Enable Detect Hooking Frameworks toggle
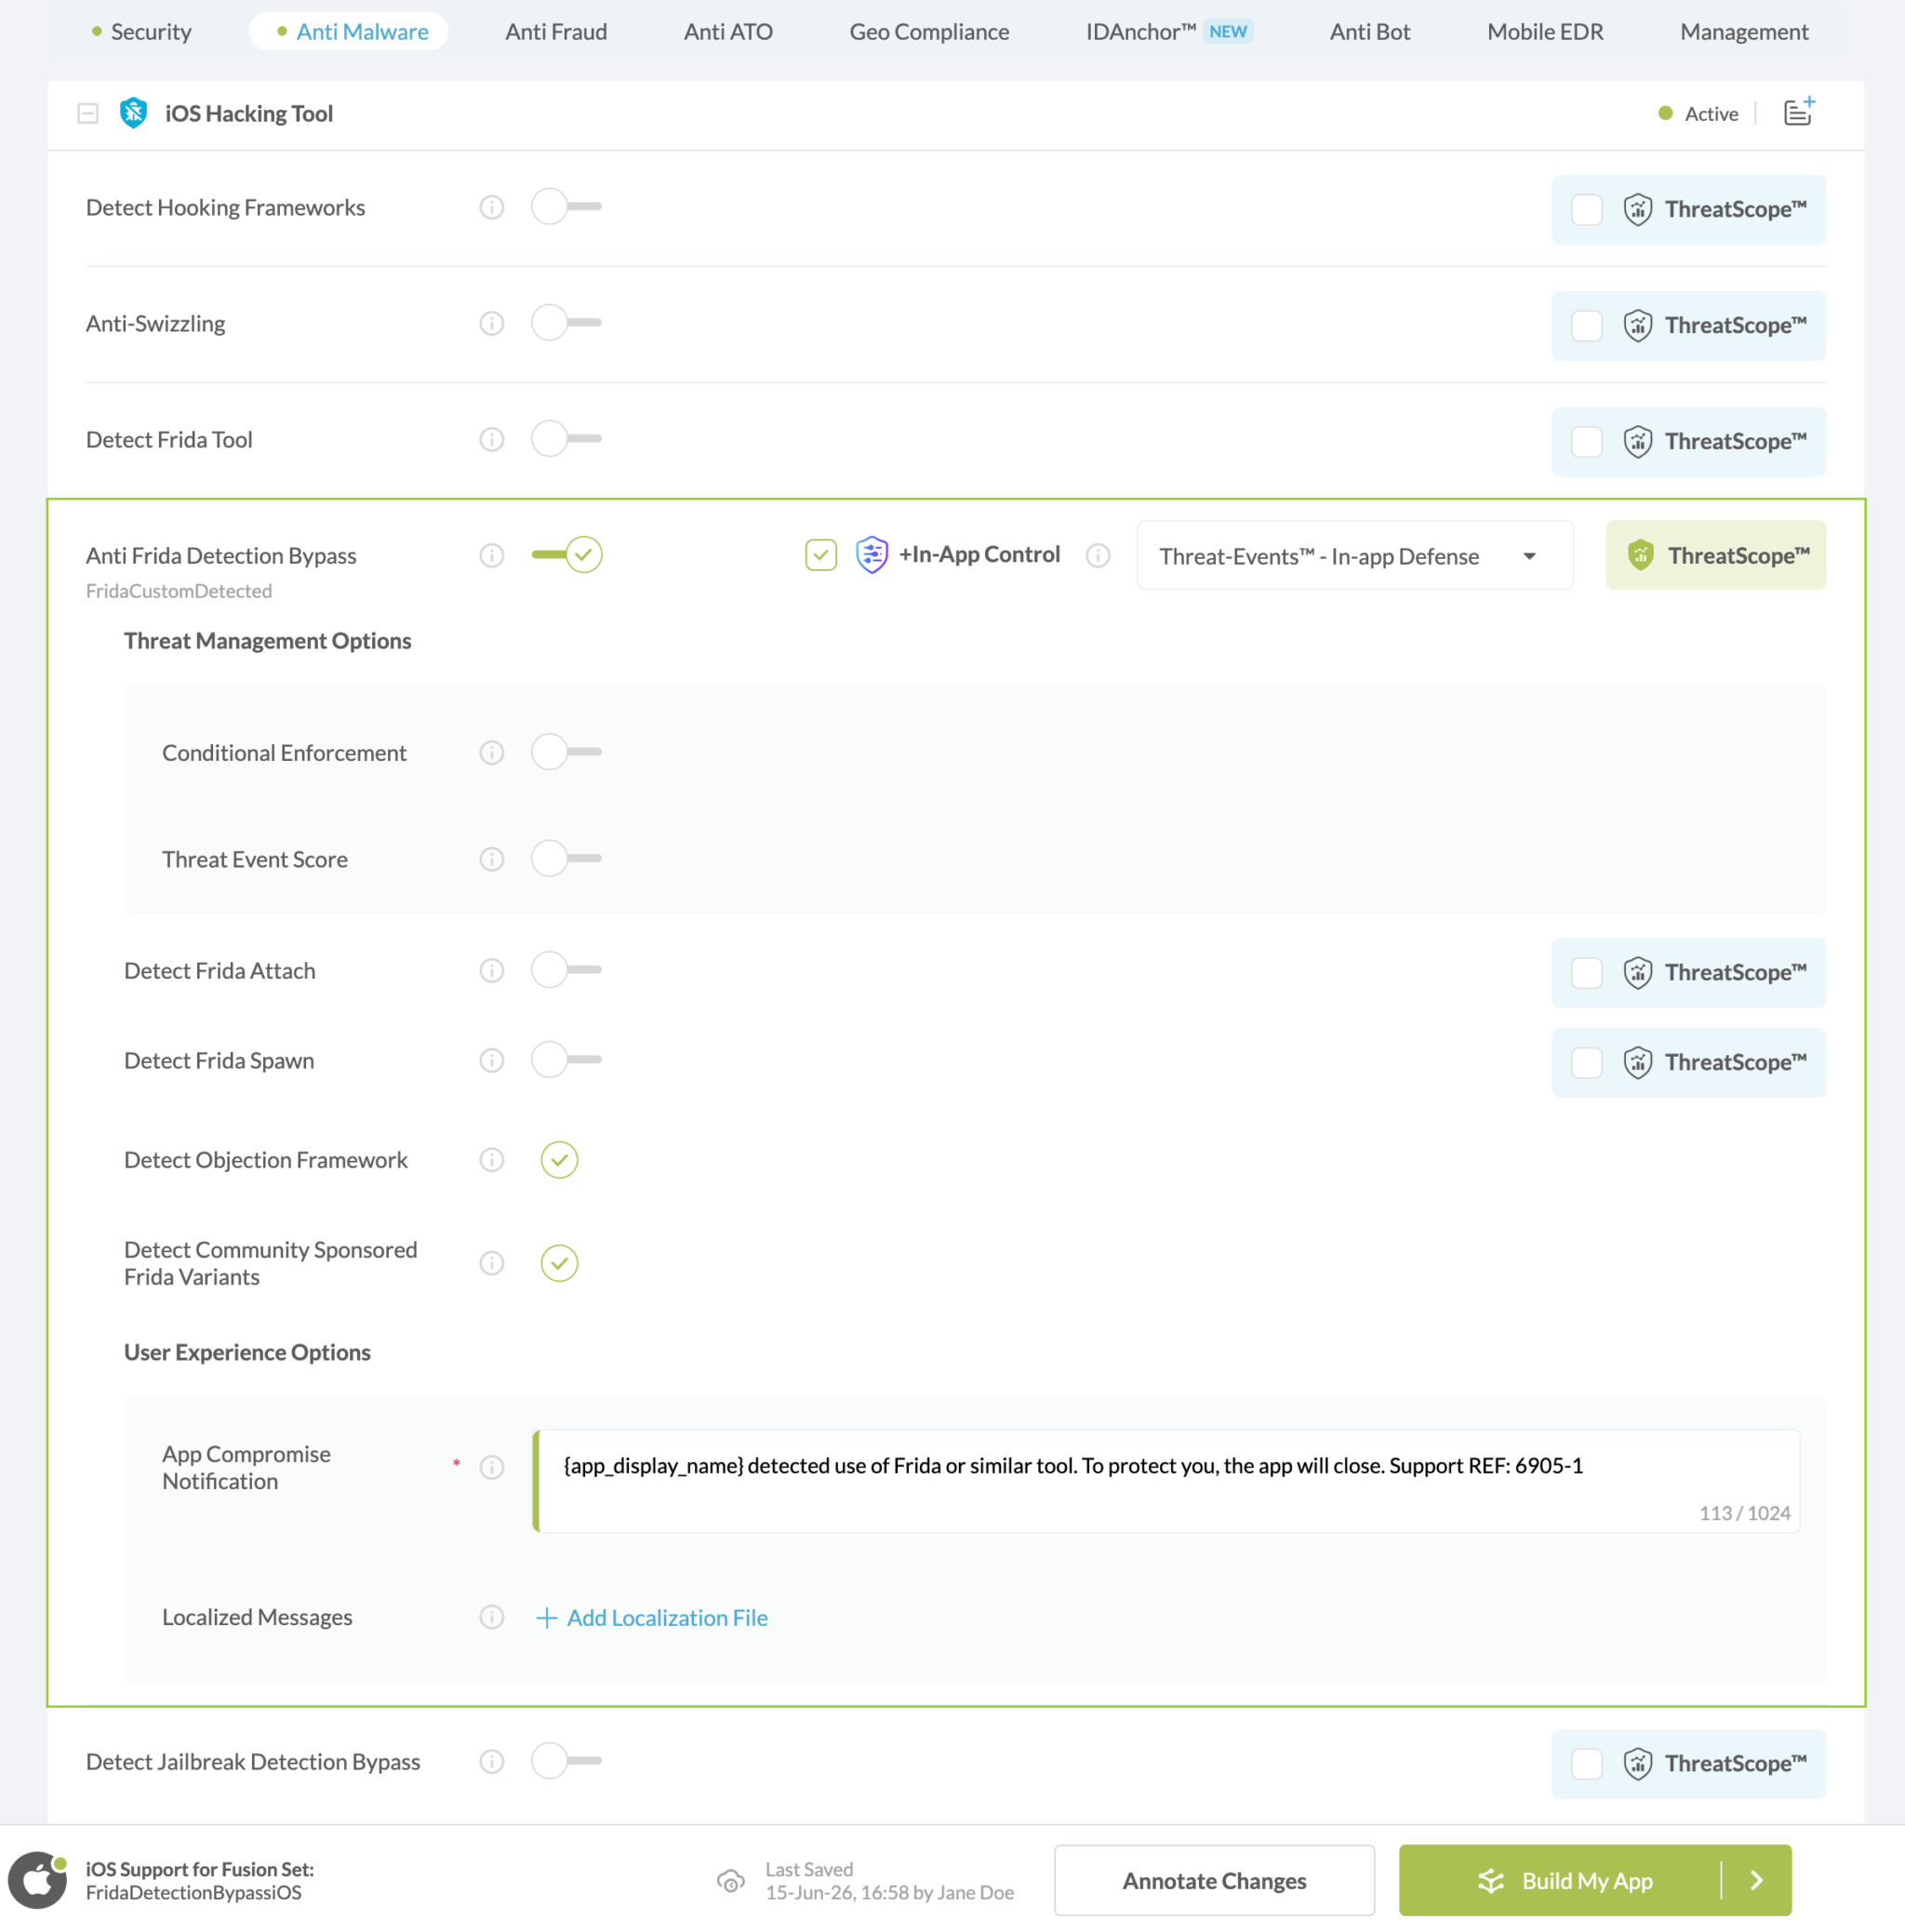The height and width of the screenshot is (1932, 1905). coord(566,207)
